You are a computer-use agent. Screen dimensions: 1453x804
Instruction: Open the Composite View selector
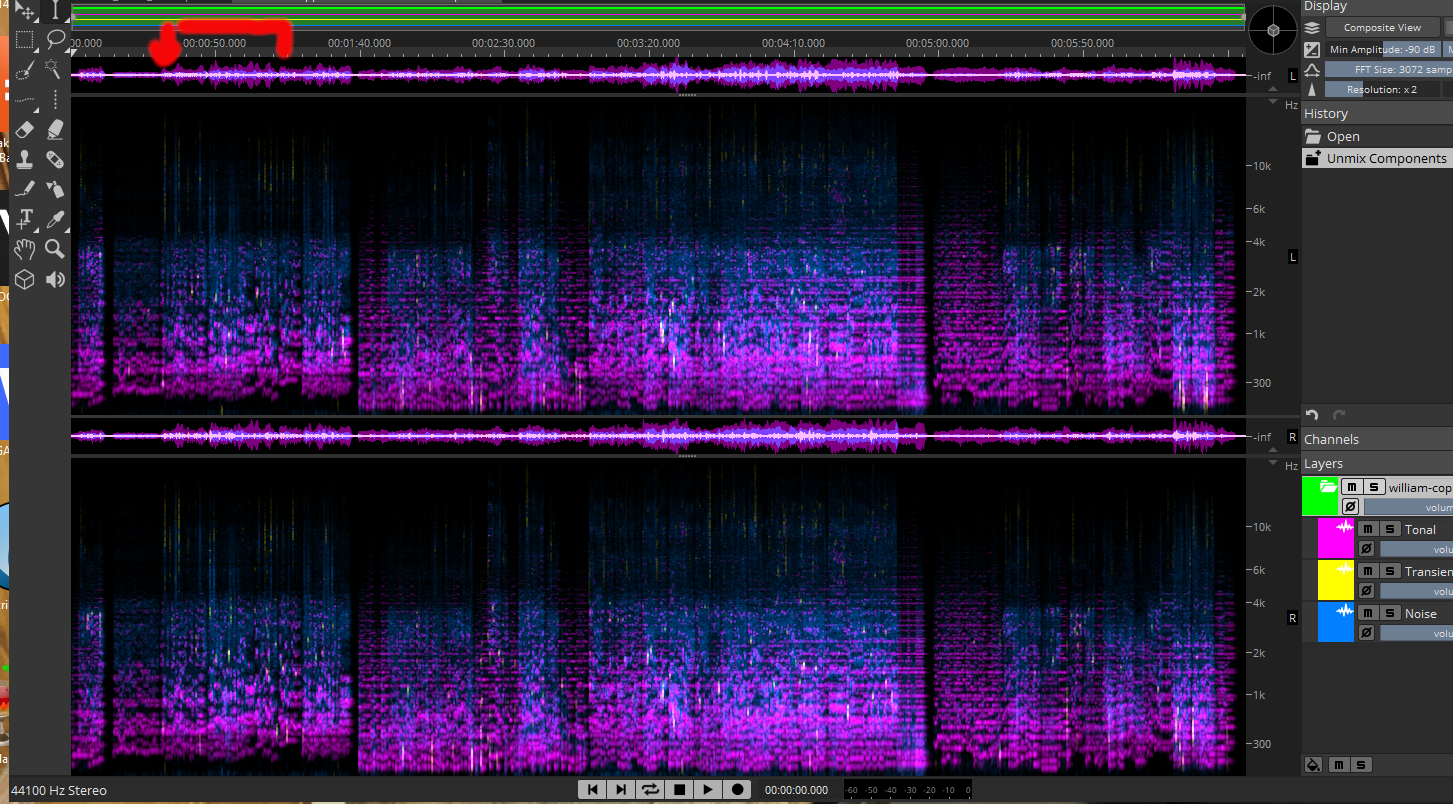(1383, 27)
